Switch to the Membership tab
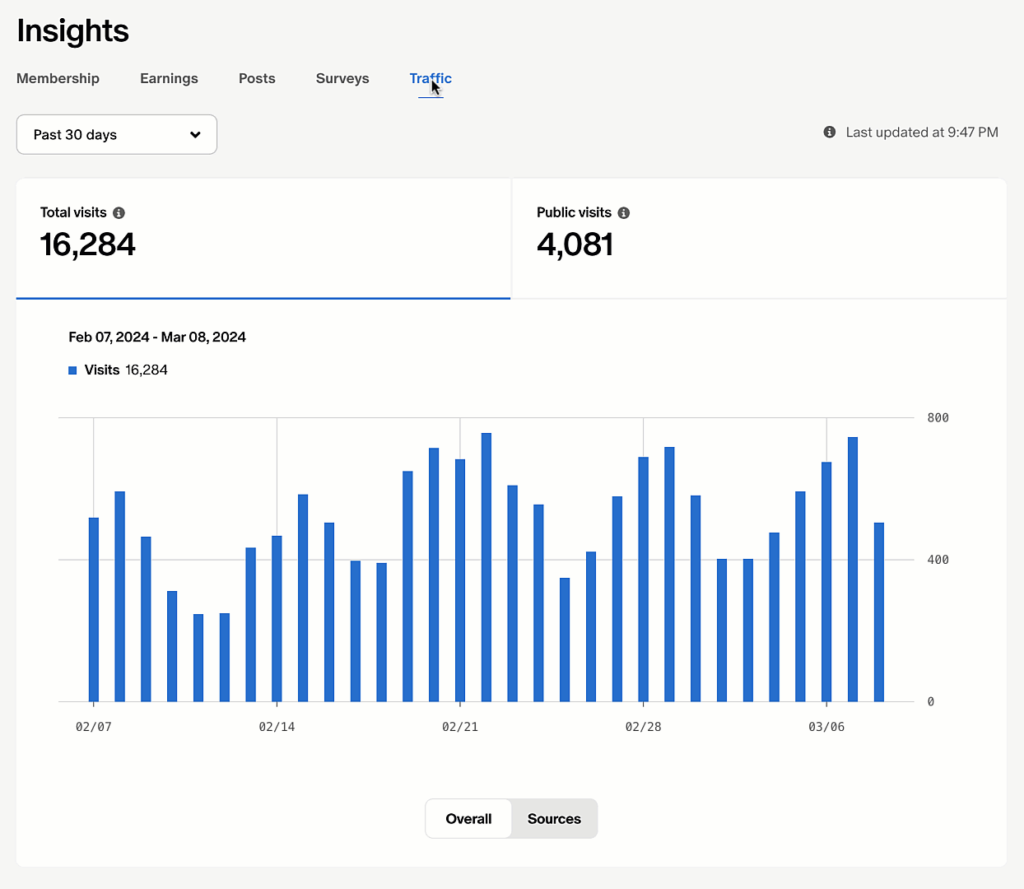The width and height of the screenshot is (1024, 889). pos(58,78)
